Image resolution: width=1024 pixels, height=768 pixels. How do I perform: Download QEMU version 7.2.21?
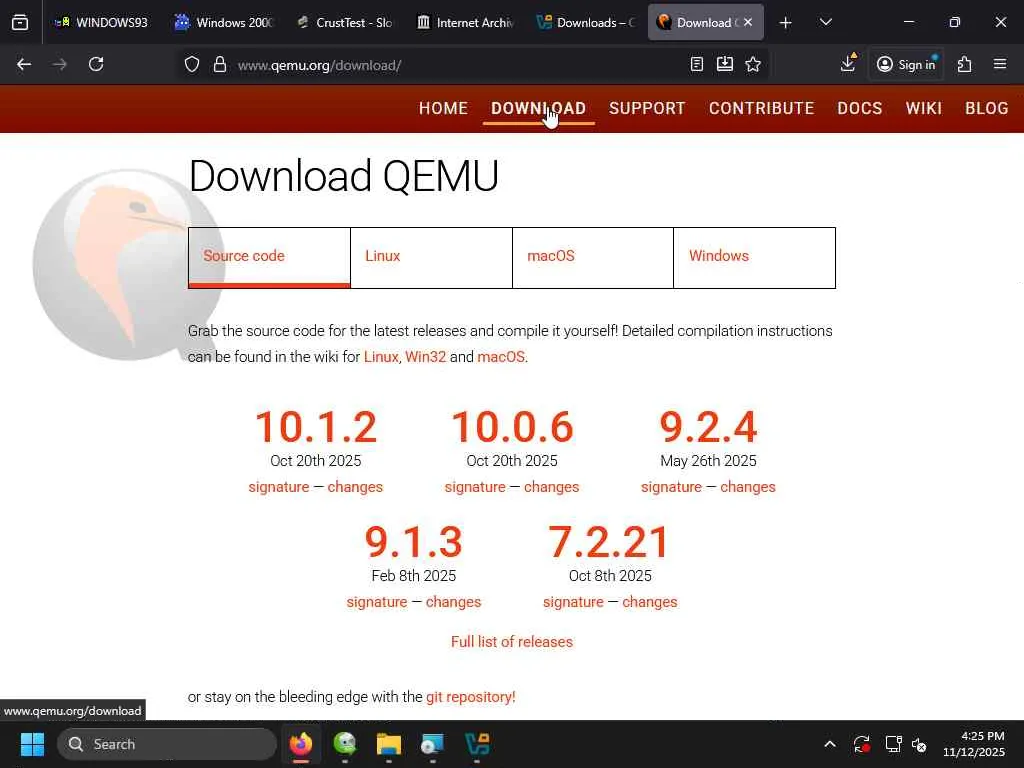(609, 542)
